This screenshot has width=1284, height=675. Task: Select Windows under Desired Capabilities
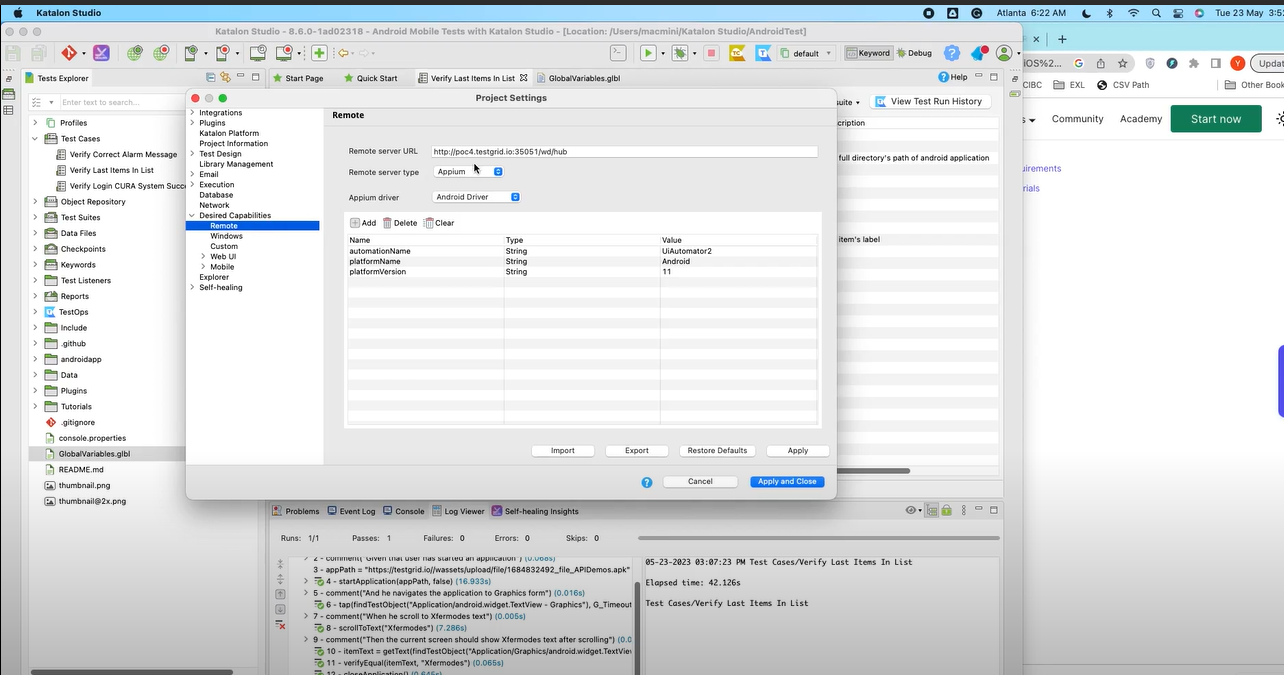(x=226, y=236)
